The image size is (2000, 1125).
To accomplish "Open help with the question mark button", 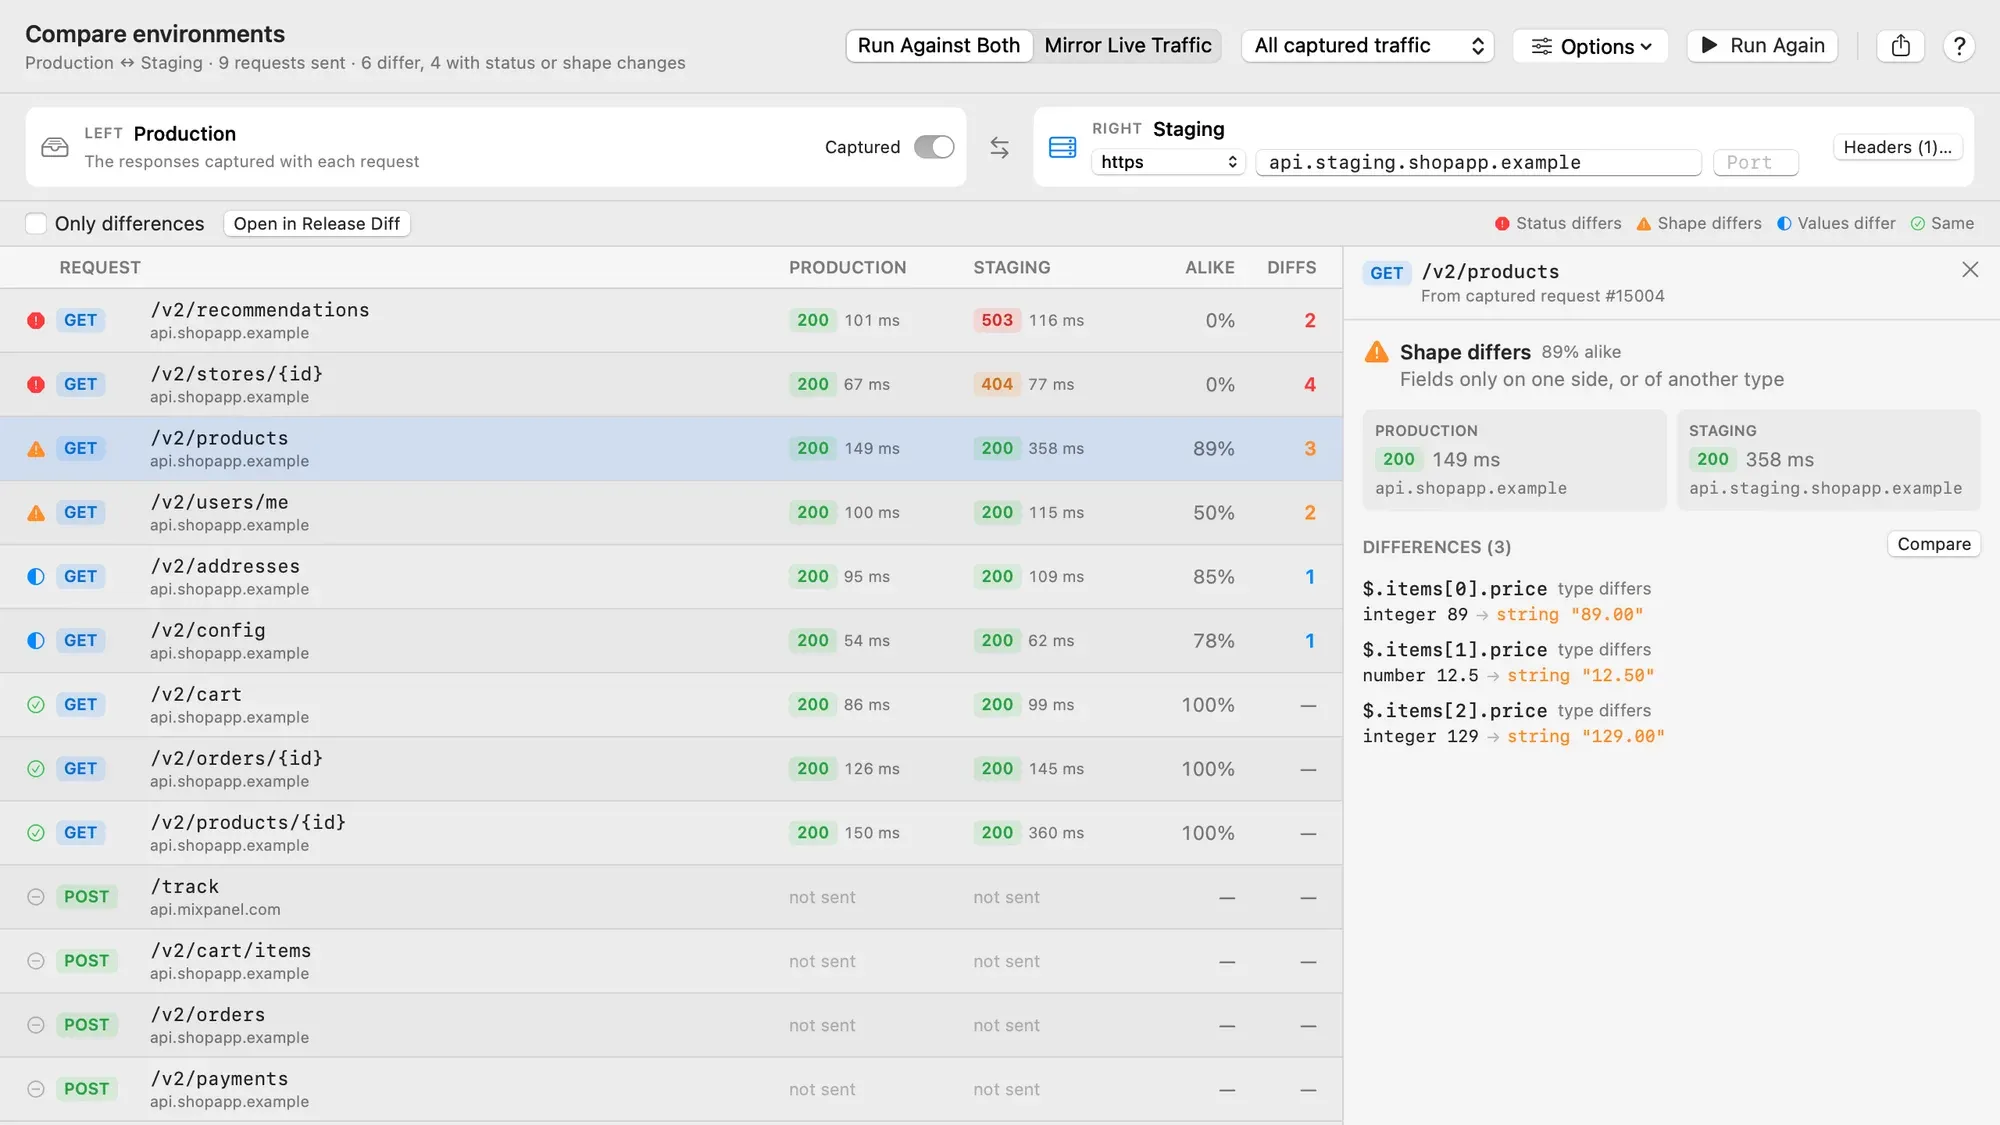I will click(x=1959, y=46).
